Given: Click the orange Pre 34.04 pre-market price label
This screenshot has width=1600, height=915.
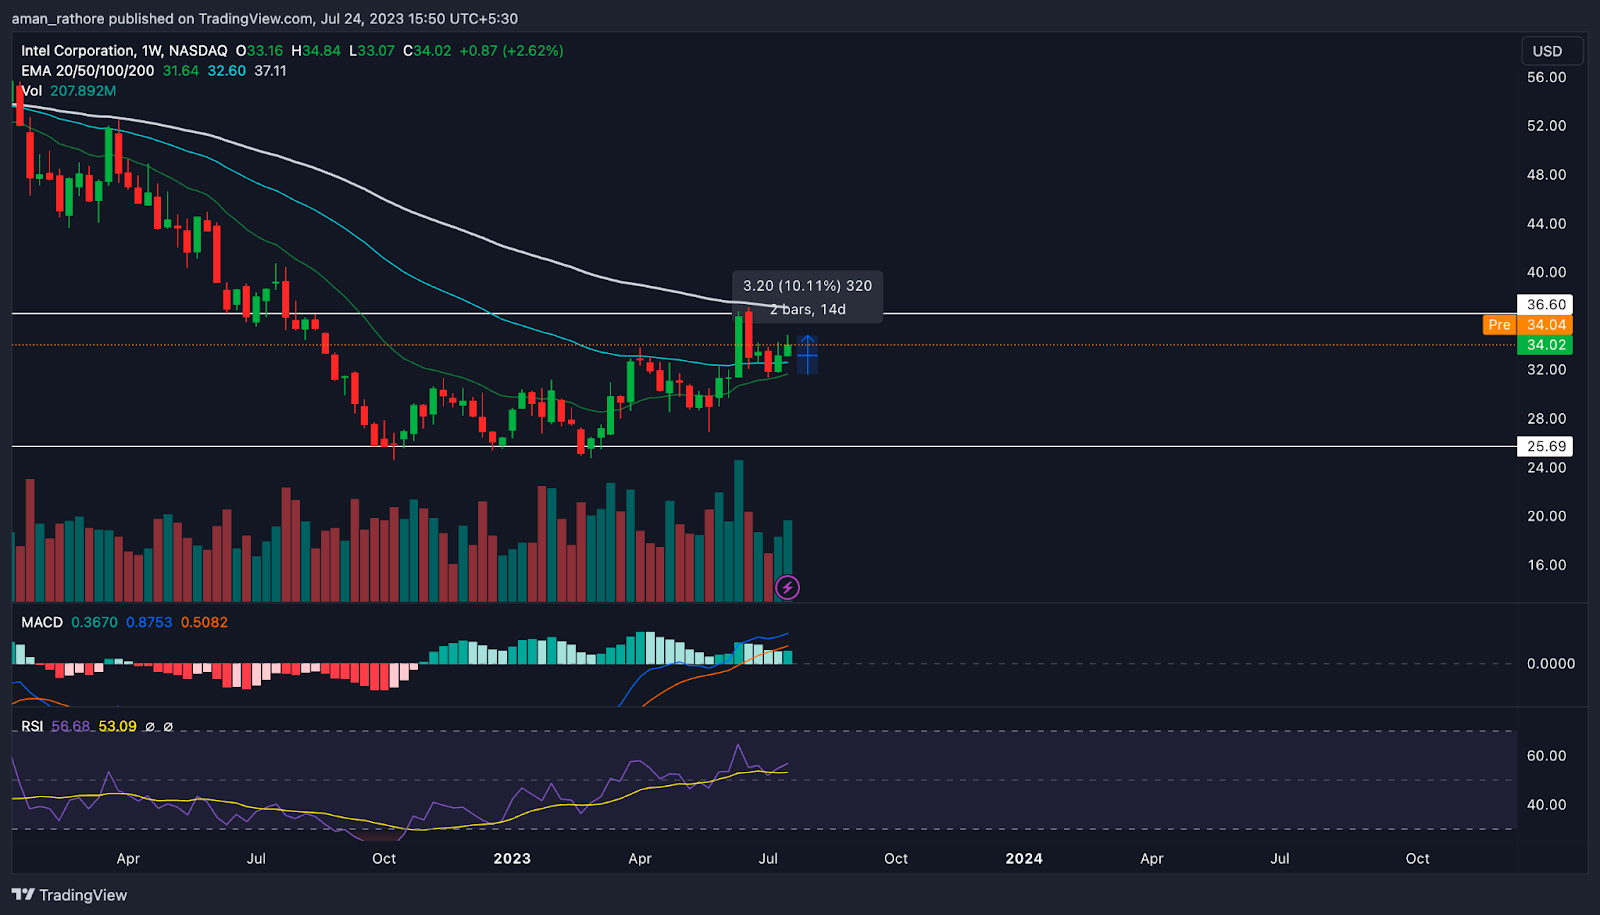Looking at the screenshot, I should point(1527,325).
